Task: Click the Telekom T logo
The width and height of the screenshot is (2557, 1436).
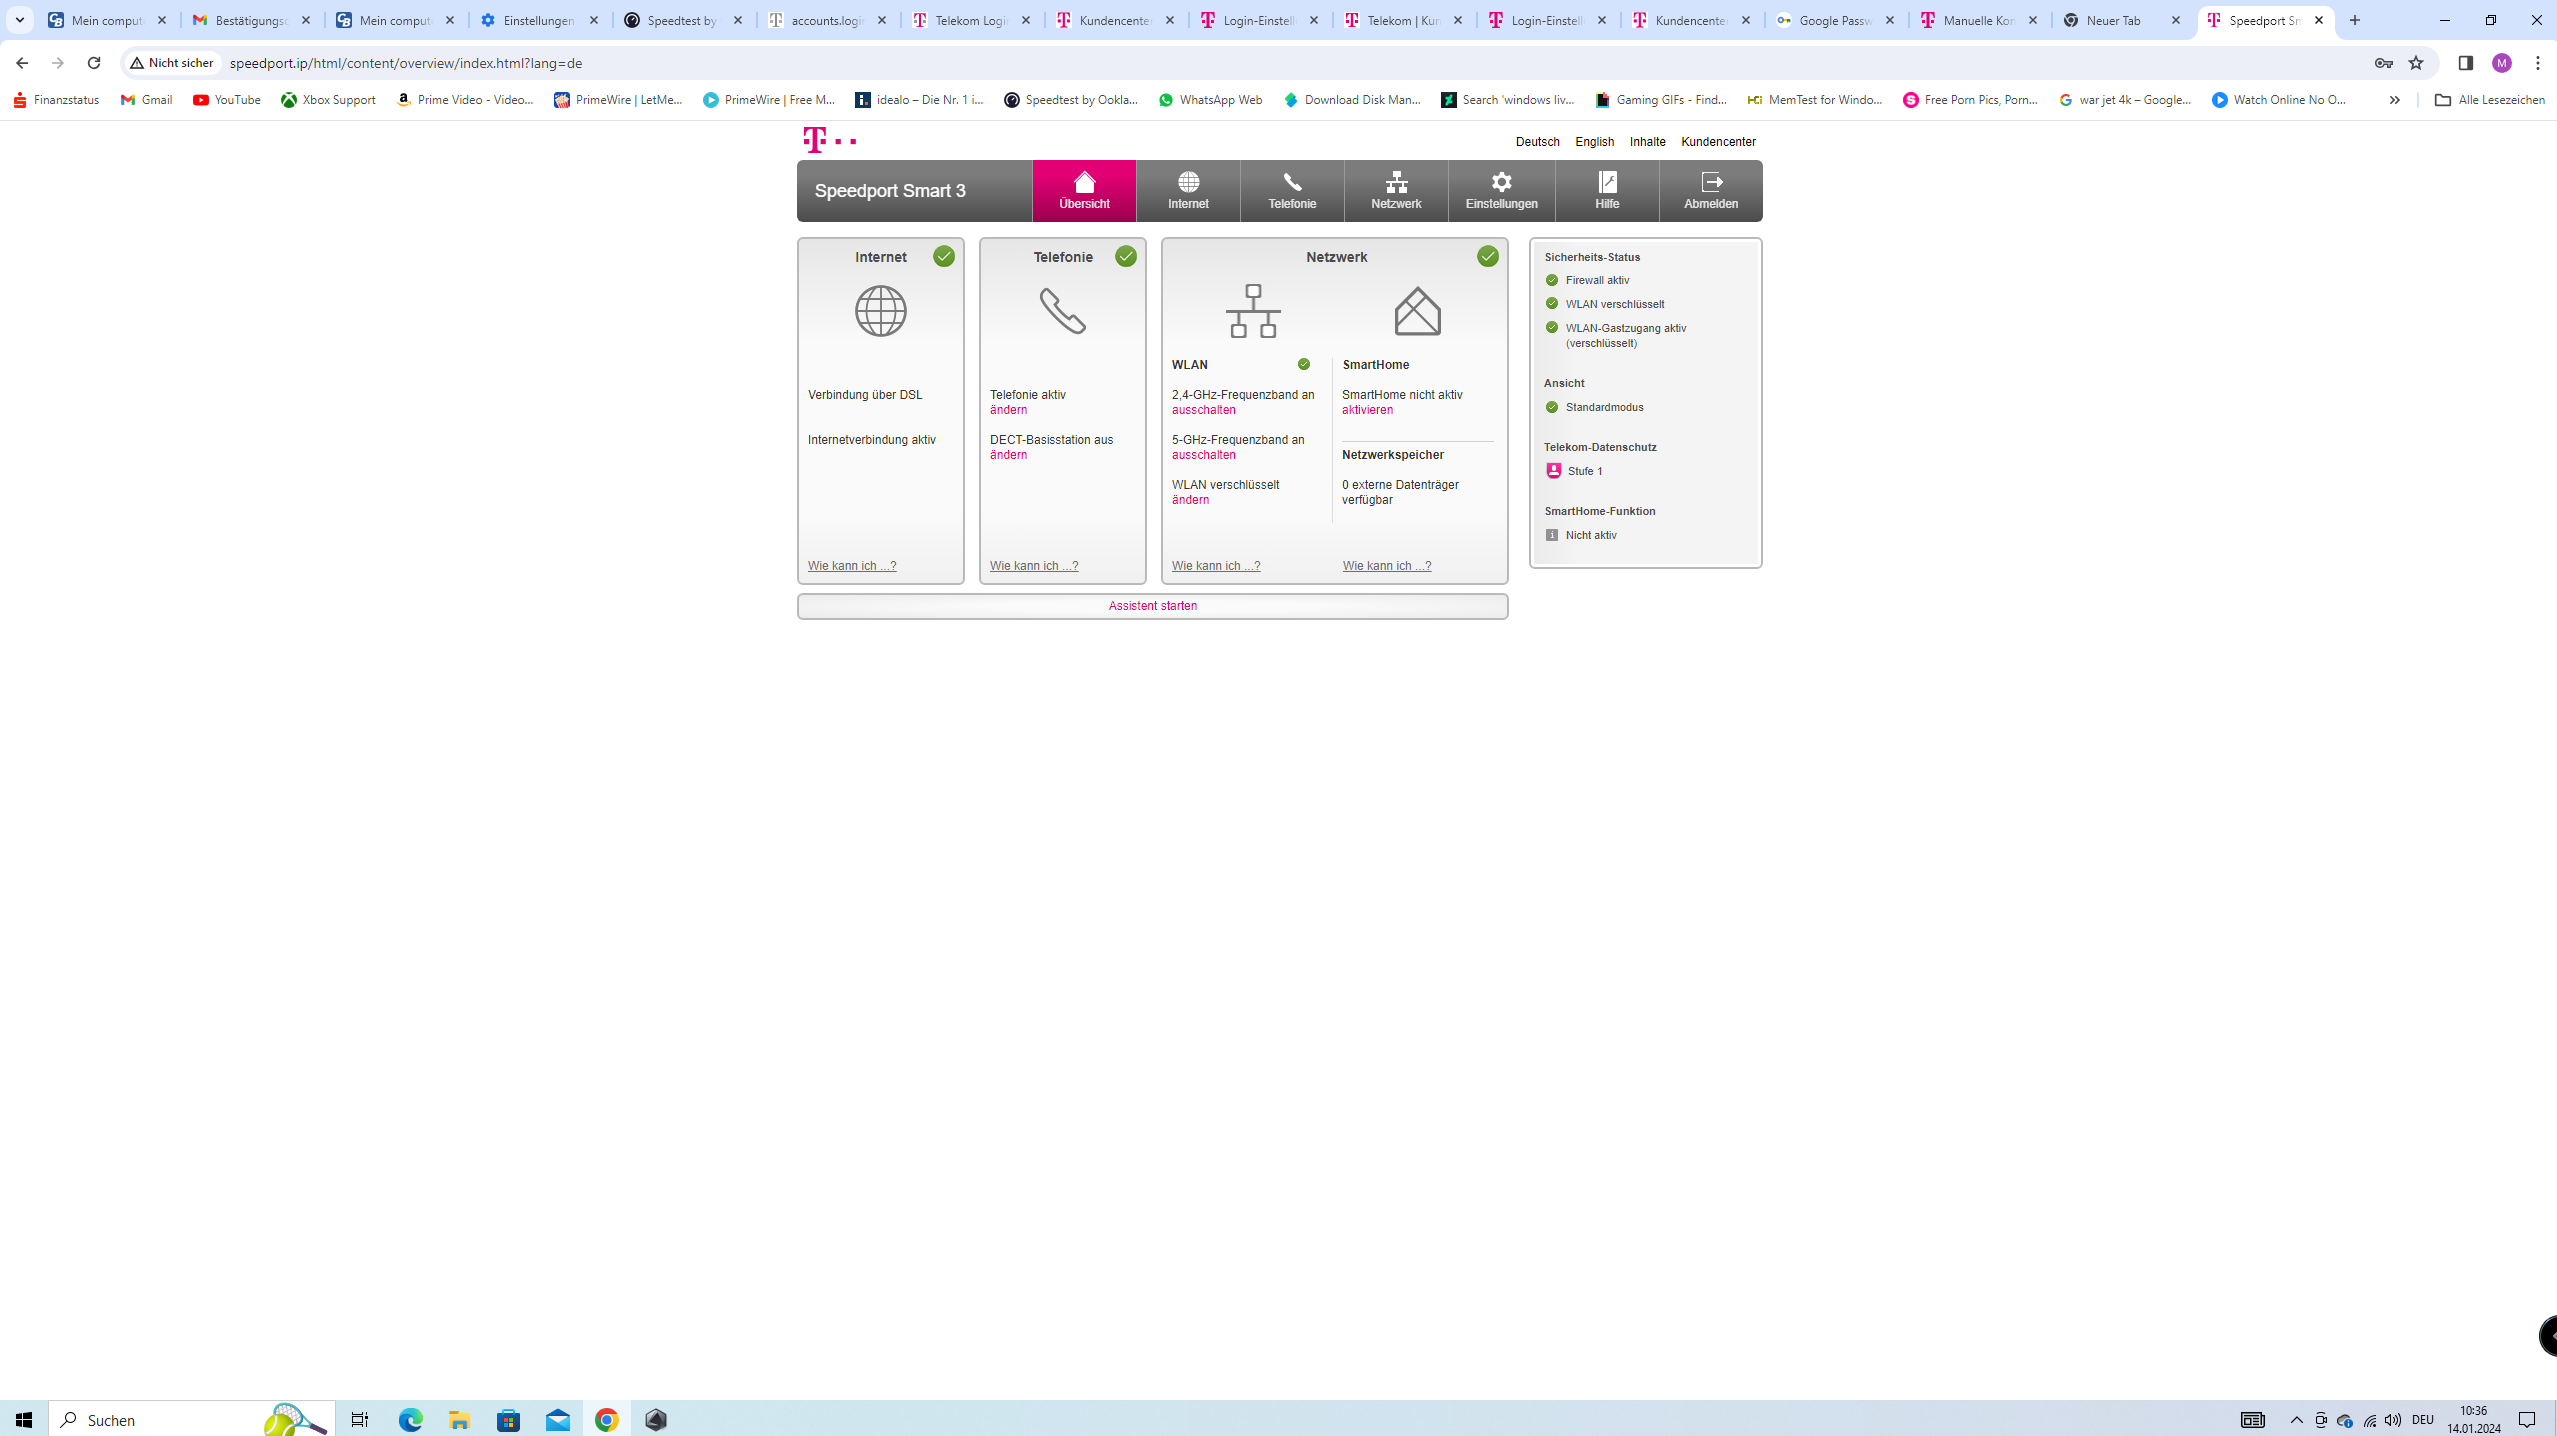Action: tap(816, 140)
